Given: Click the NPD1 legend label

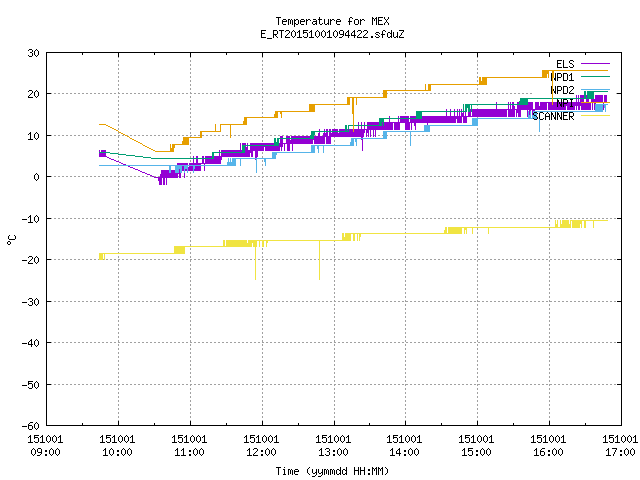Looking at the screenshot, I should point(562,77).
